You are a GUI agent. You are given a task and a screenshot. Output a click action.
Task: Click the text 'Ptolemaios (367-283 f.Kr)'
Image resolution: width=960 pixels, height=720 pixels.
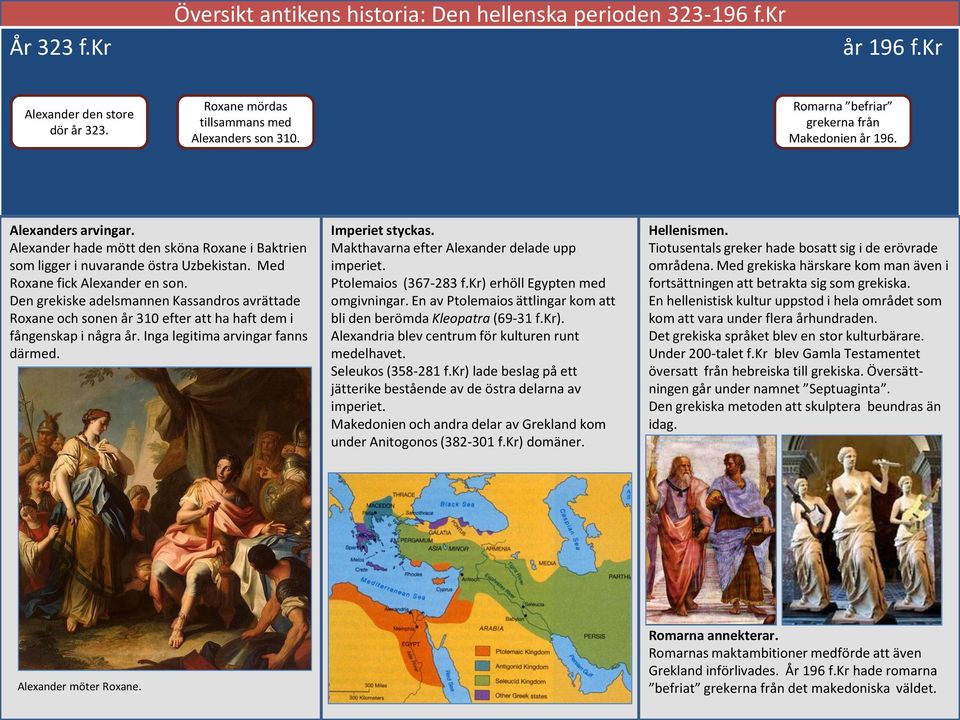tap(407, 283)
